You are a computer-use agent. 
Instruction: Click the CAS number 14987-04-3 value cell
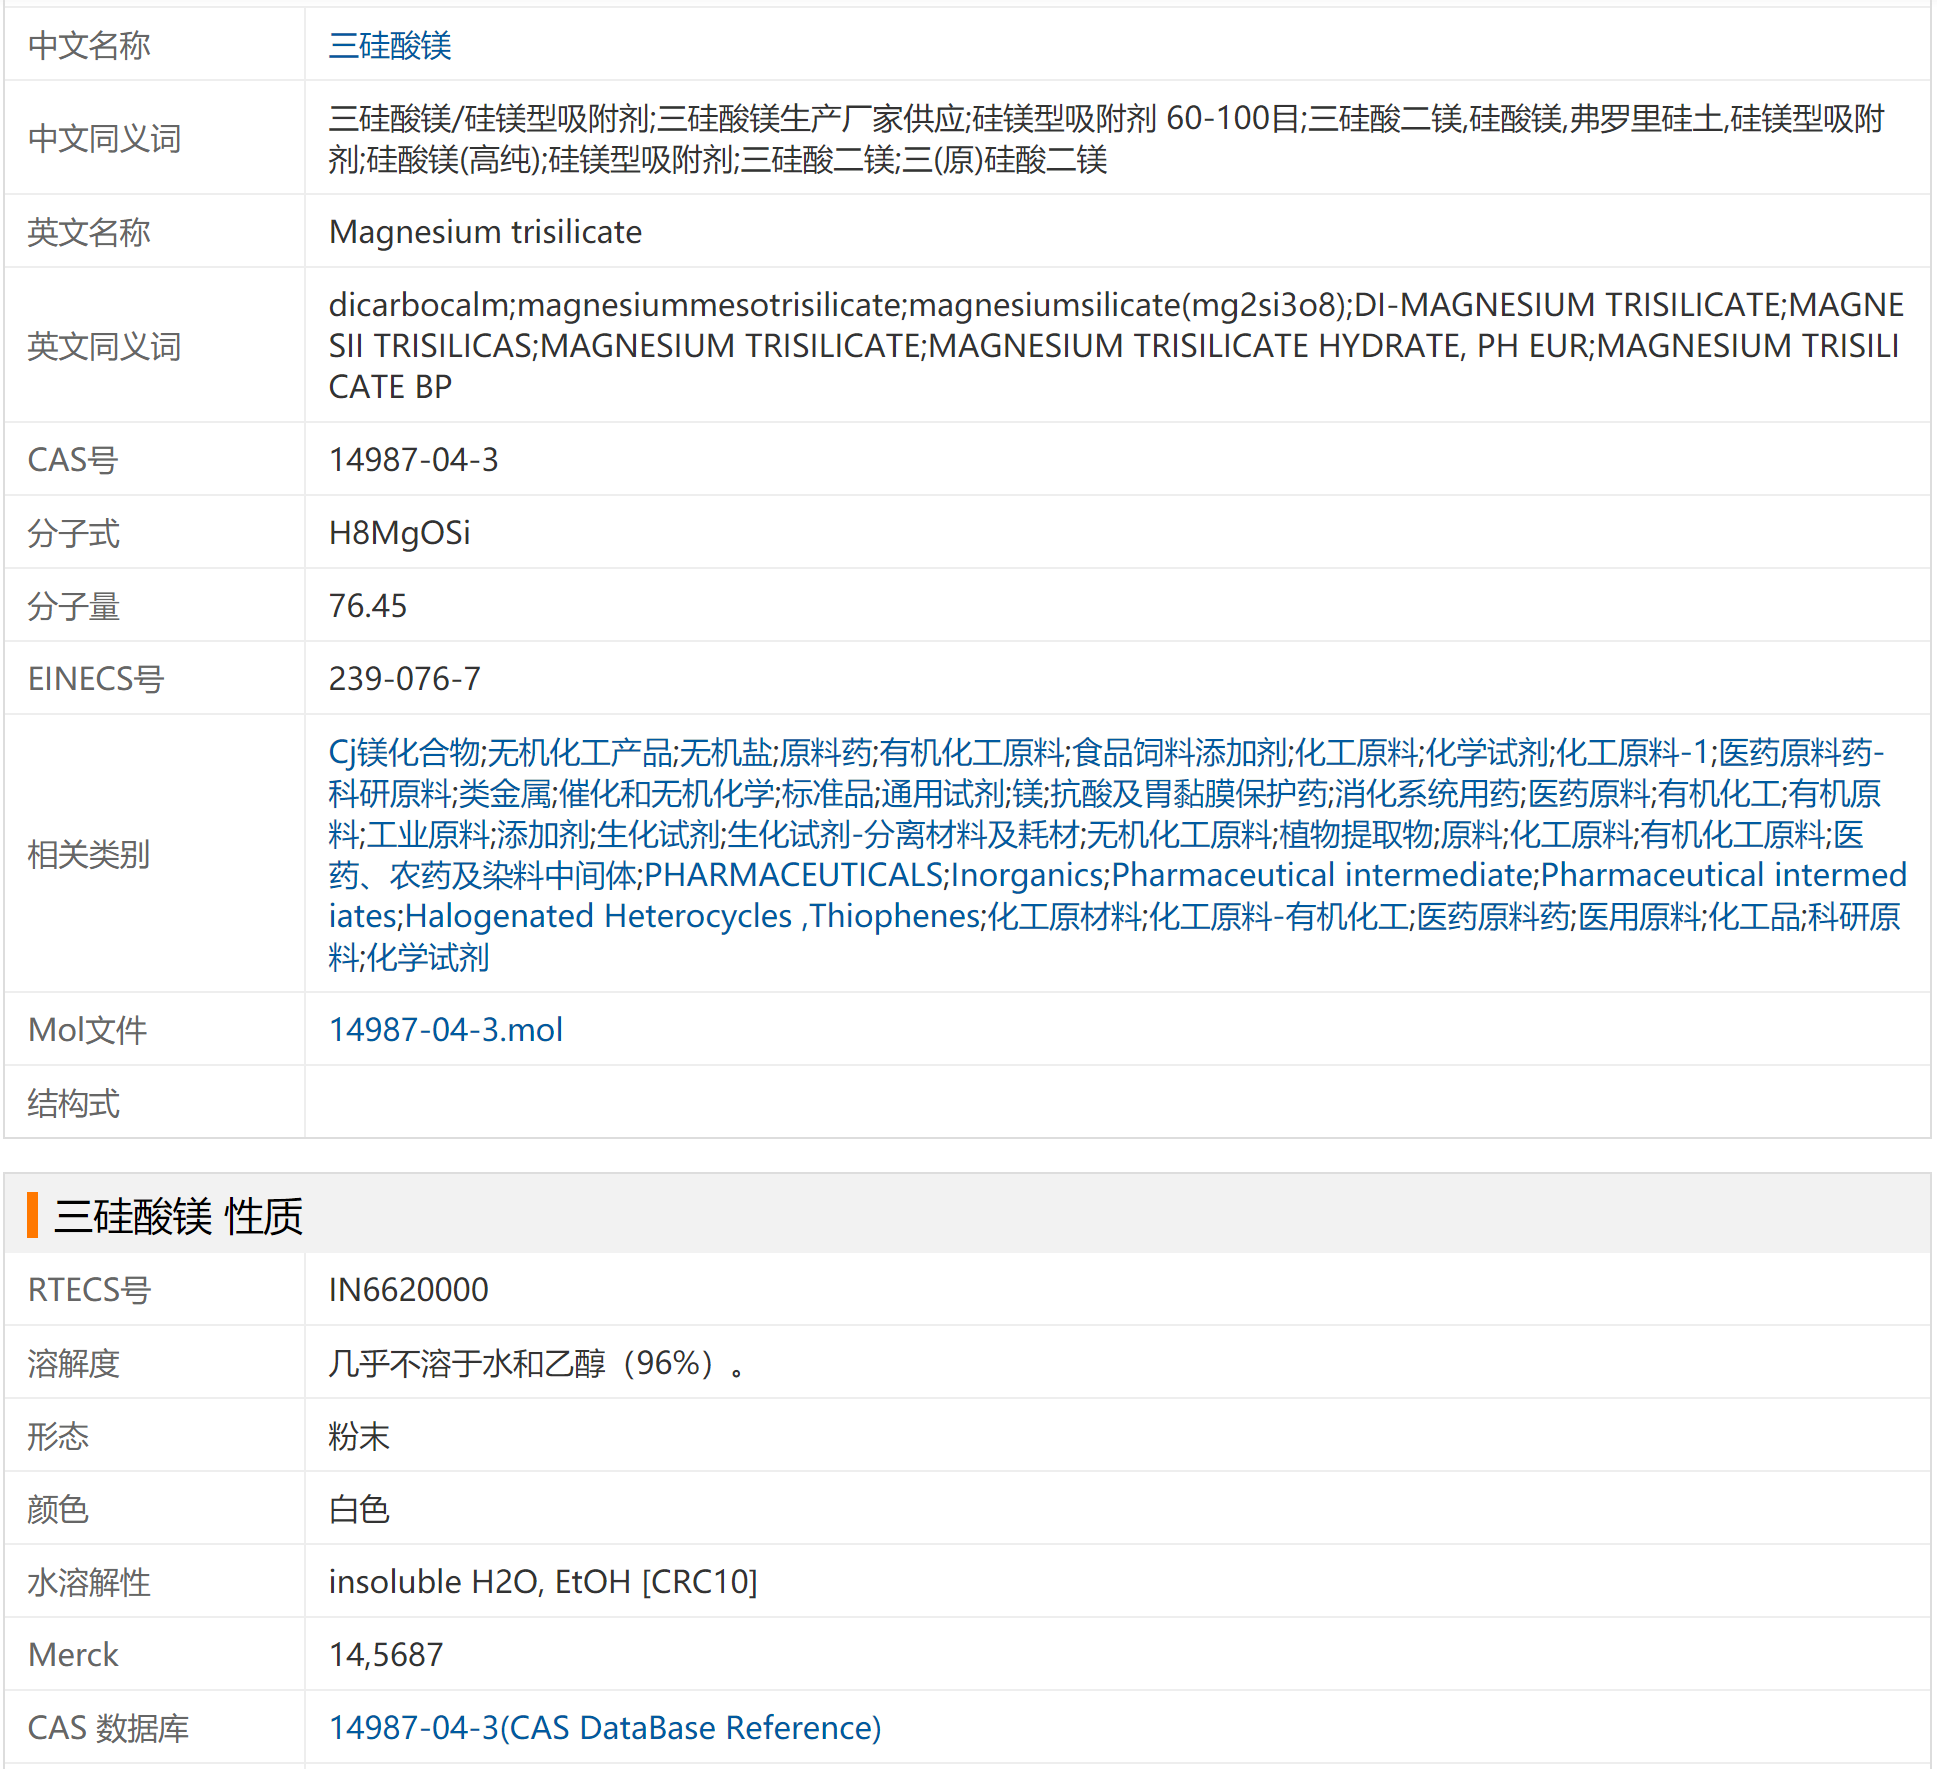click(x=413, y=459)
